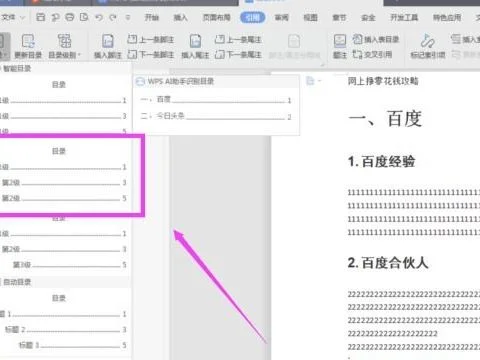Screen dimensions: 480x360
Task: Click the 二、今日头条 row in AI TOC preview
Action: [216, 116]
